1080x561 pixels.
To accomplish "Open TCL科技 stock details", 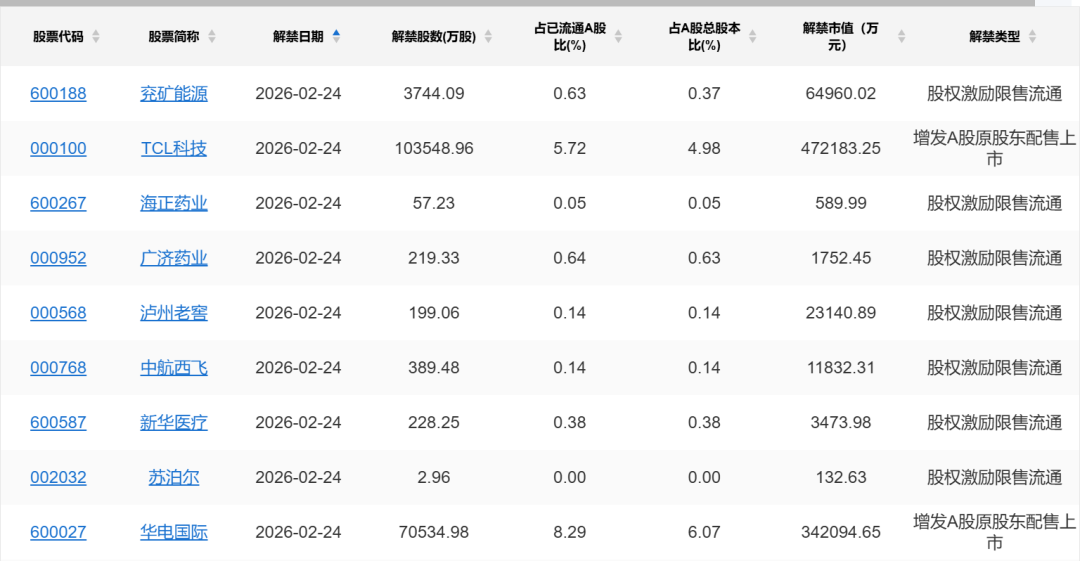I will [x=174, y=149].
